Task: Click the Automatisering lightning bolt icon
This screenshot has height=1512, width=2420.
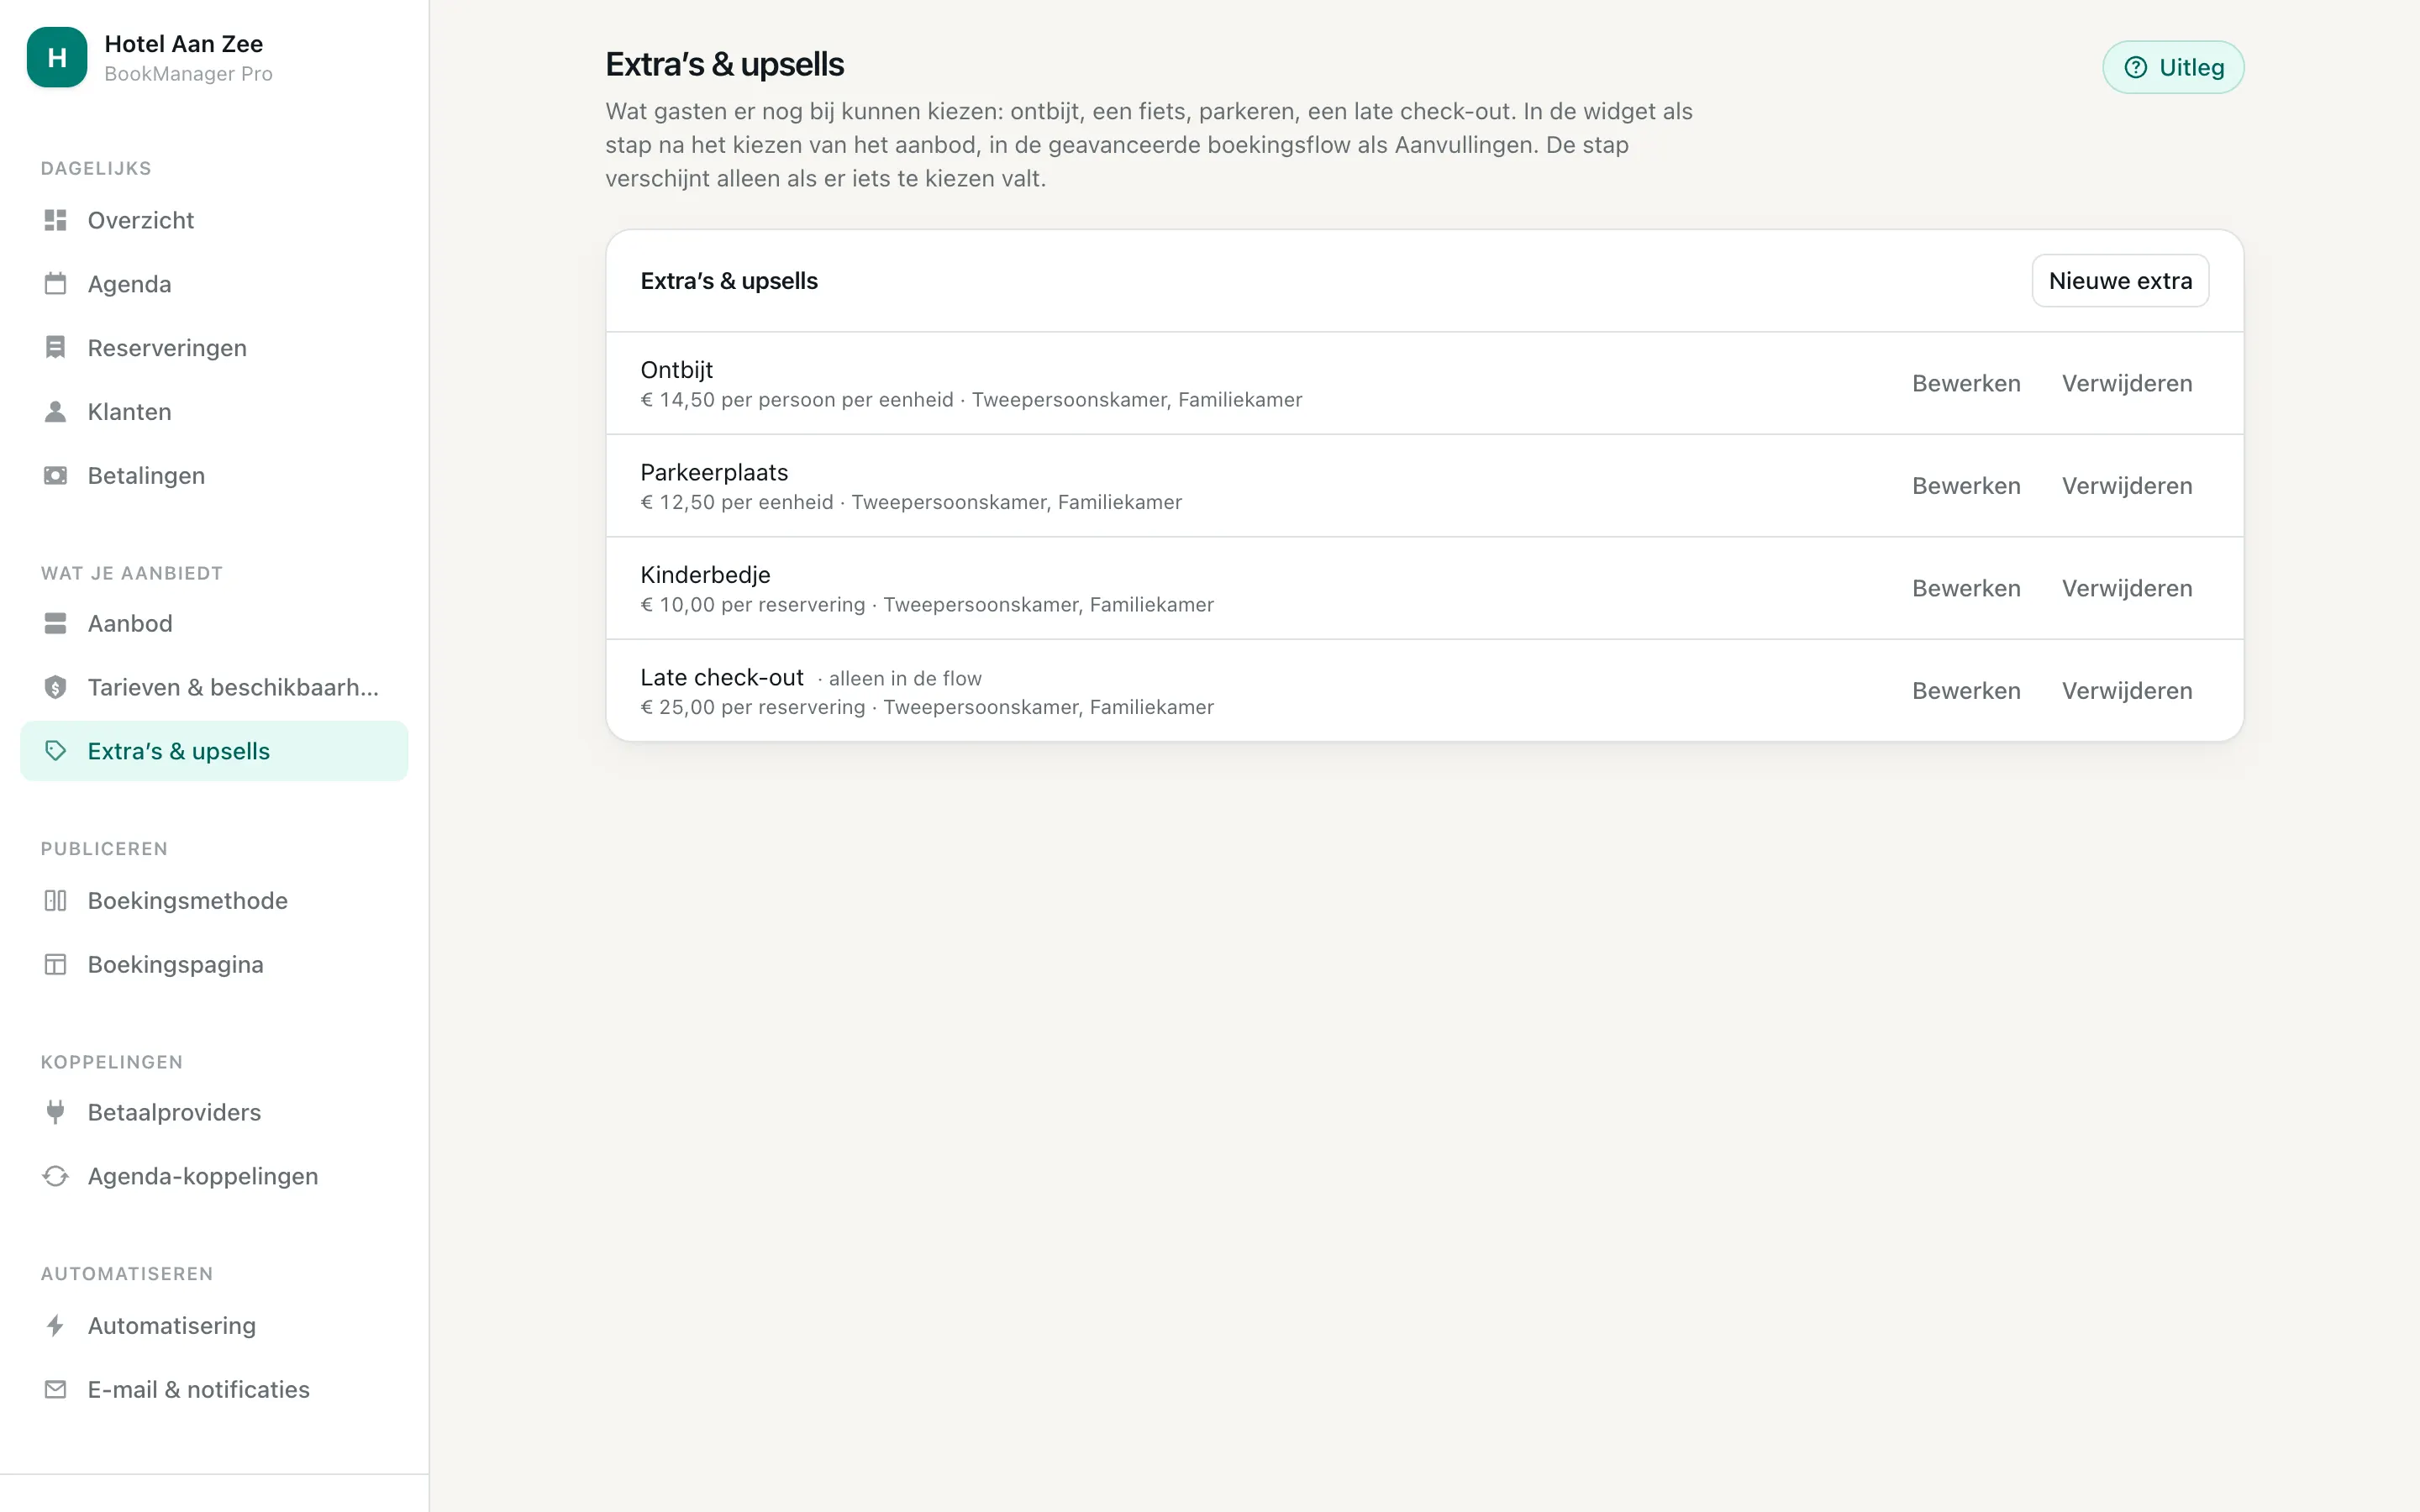Action: coord(56,1326)
